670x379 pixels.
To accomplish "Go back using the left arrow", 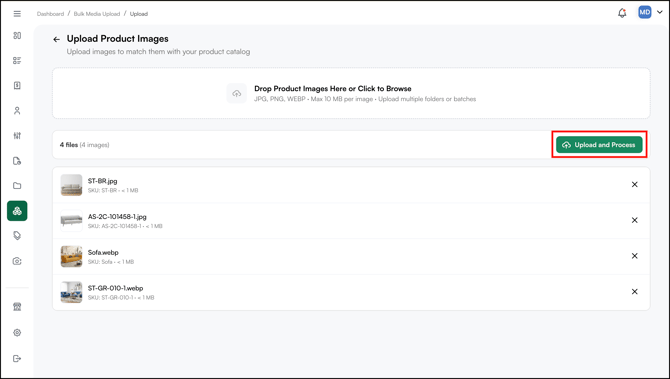I will 56,39.
